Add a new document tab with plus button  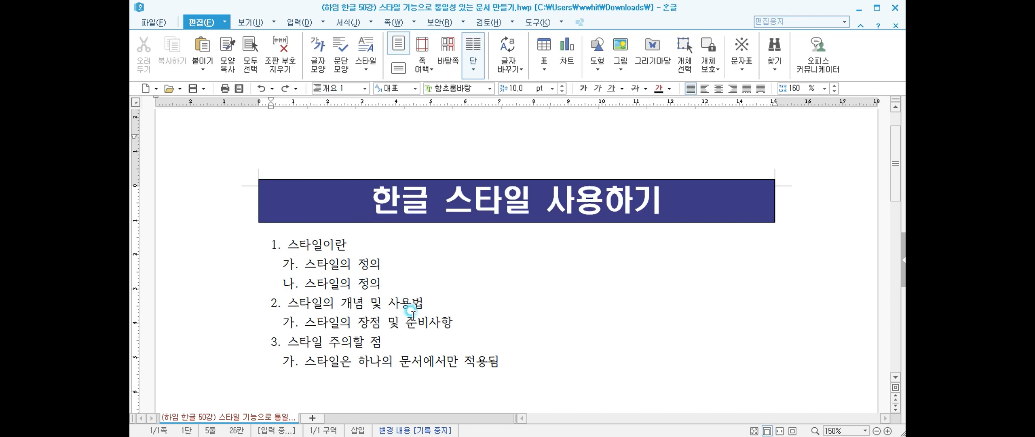click(x=312, y=417)
